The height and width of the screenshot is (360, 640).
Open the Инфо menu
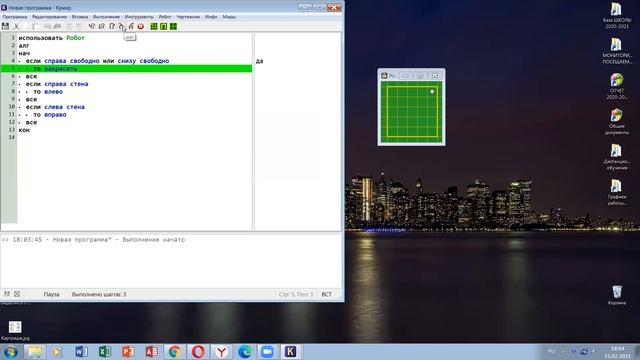tap(211, 17)
